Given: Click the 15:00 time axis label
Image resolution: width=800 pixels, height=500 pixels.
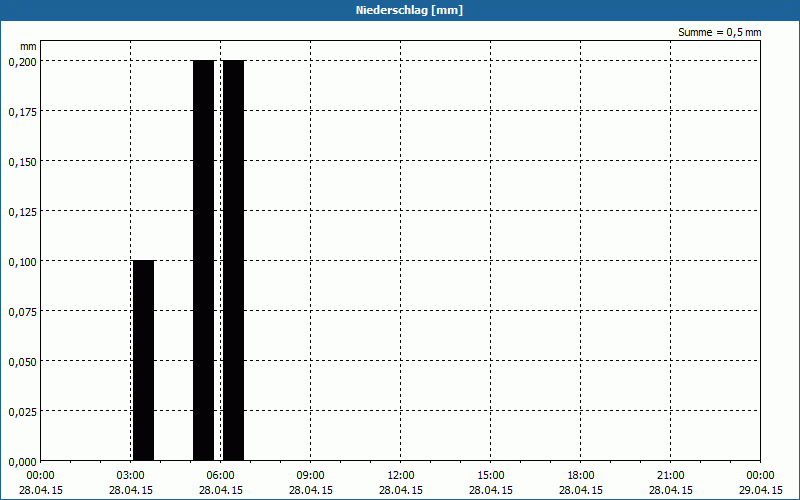Looking at the screenshot, I should 491,475.
